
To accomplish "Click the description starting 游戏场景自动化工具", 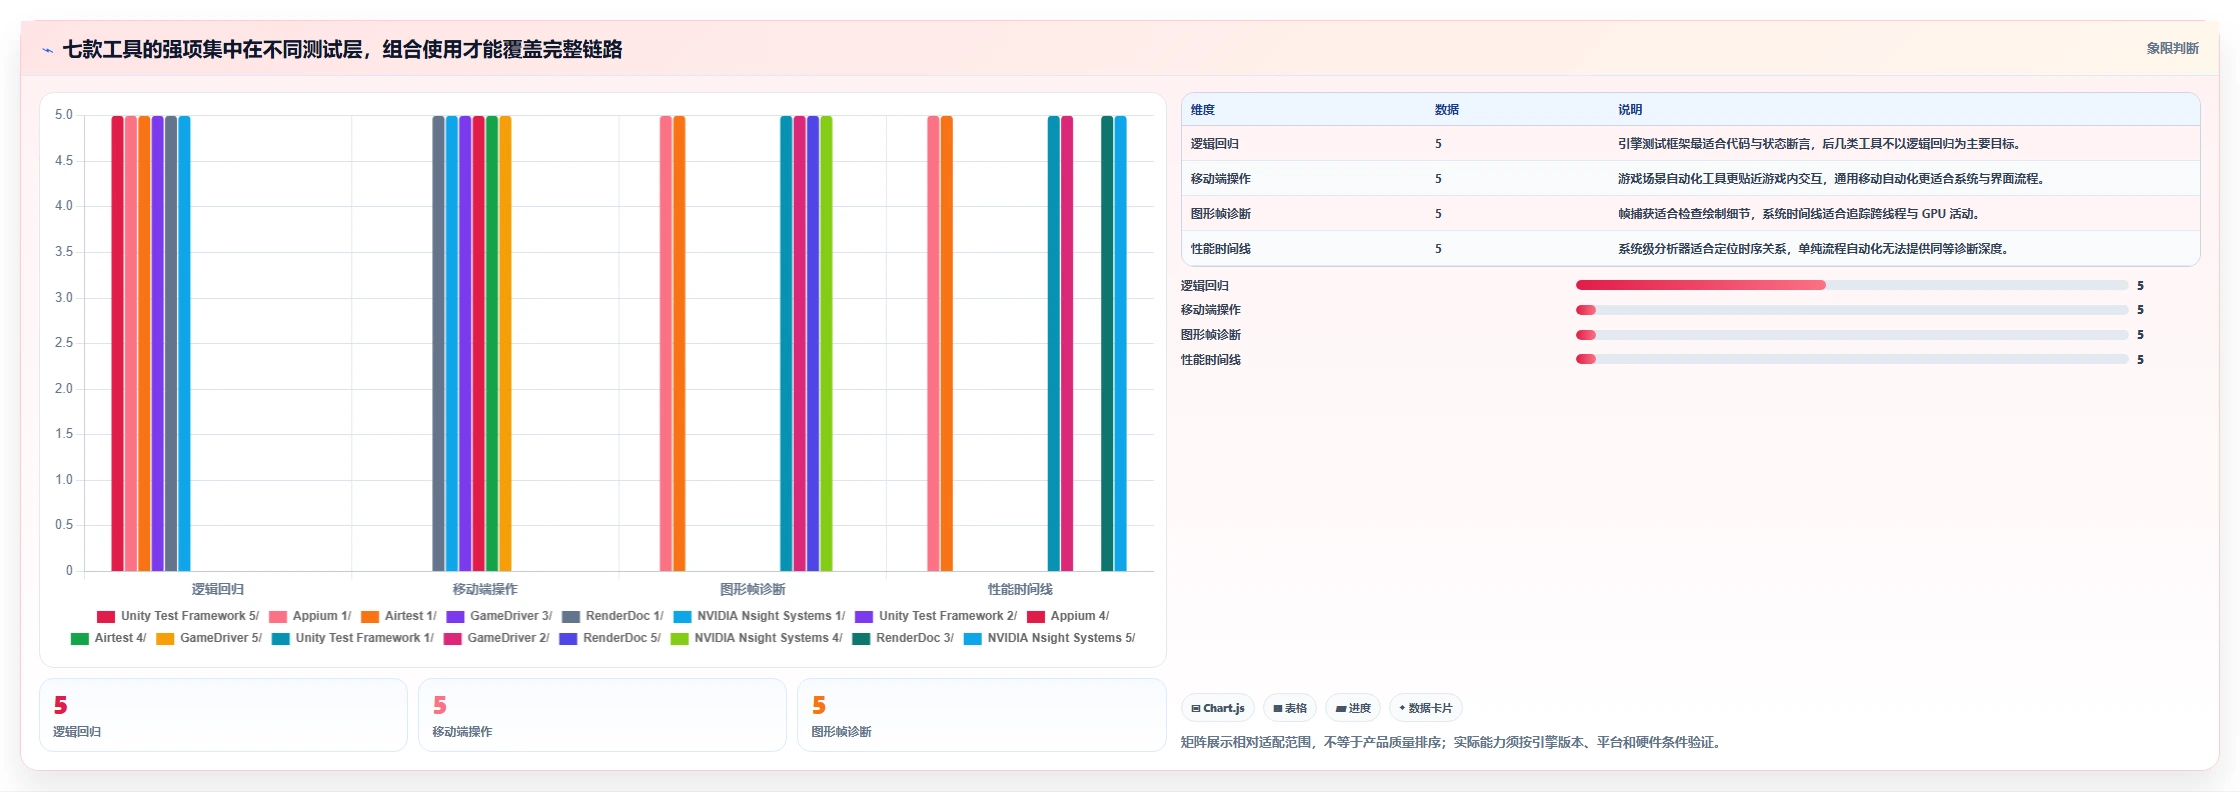I will (x=1832, y=179).
